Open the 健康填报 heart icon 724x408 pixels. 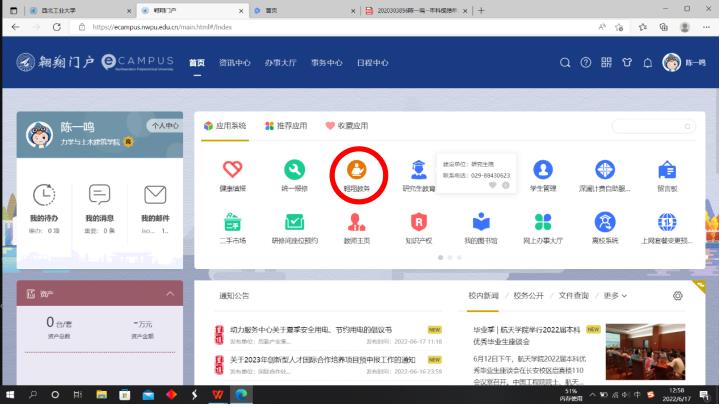pos(232,169)
